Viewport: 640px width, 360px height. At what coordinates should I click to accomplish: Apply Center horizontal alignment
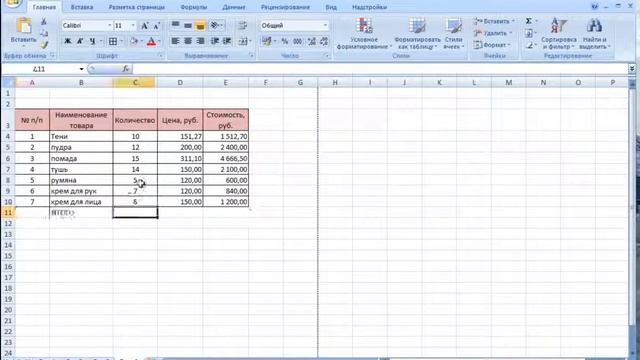(x=188, y=41)
